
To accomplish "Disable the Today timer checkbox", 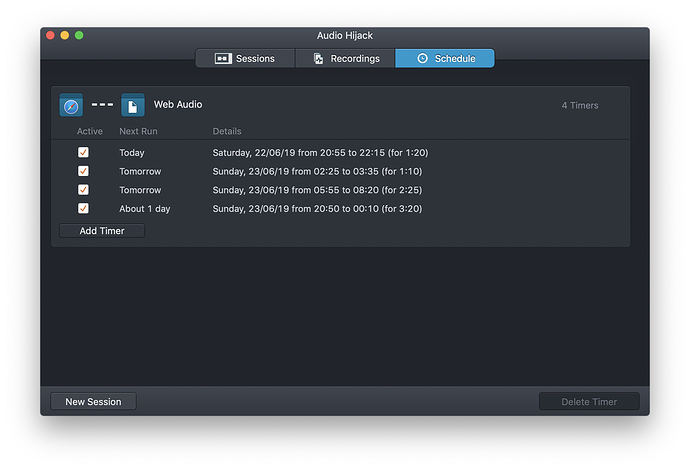I will [x=83, y=152].
